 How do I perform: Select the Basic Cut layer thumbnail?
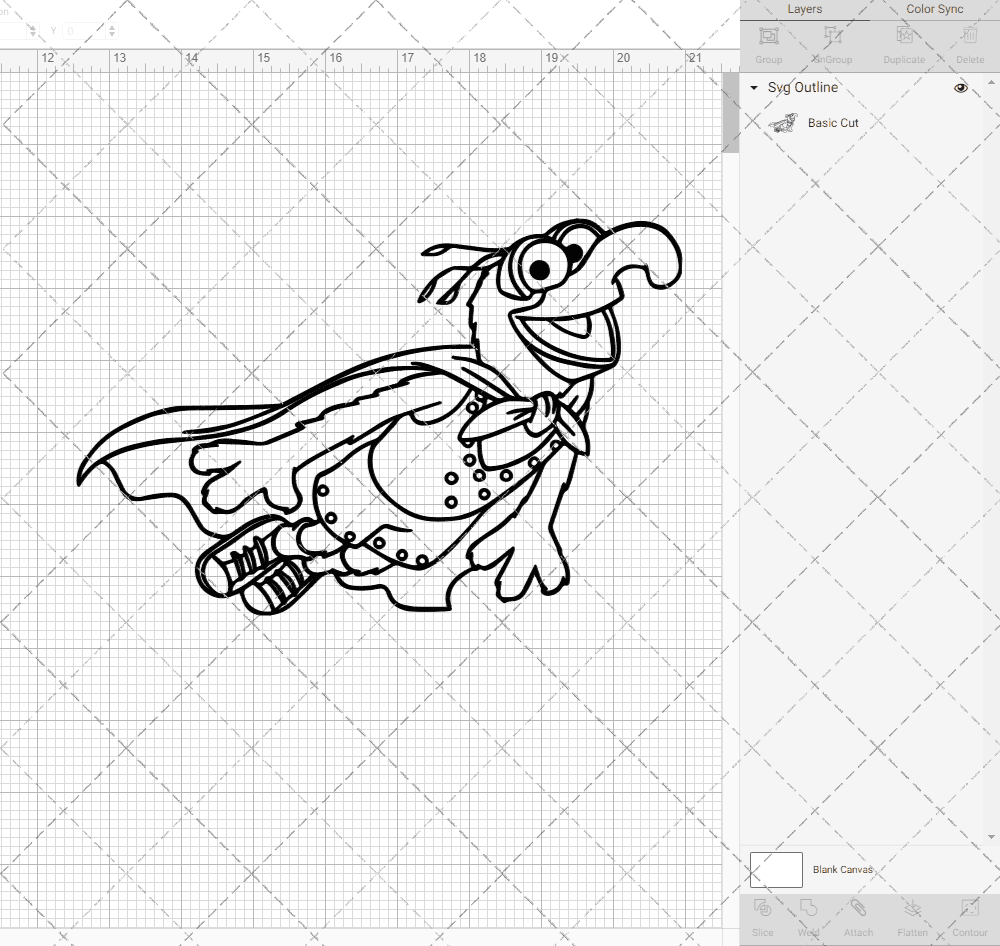coord(783,123)
